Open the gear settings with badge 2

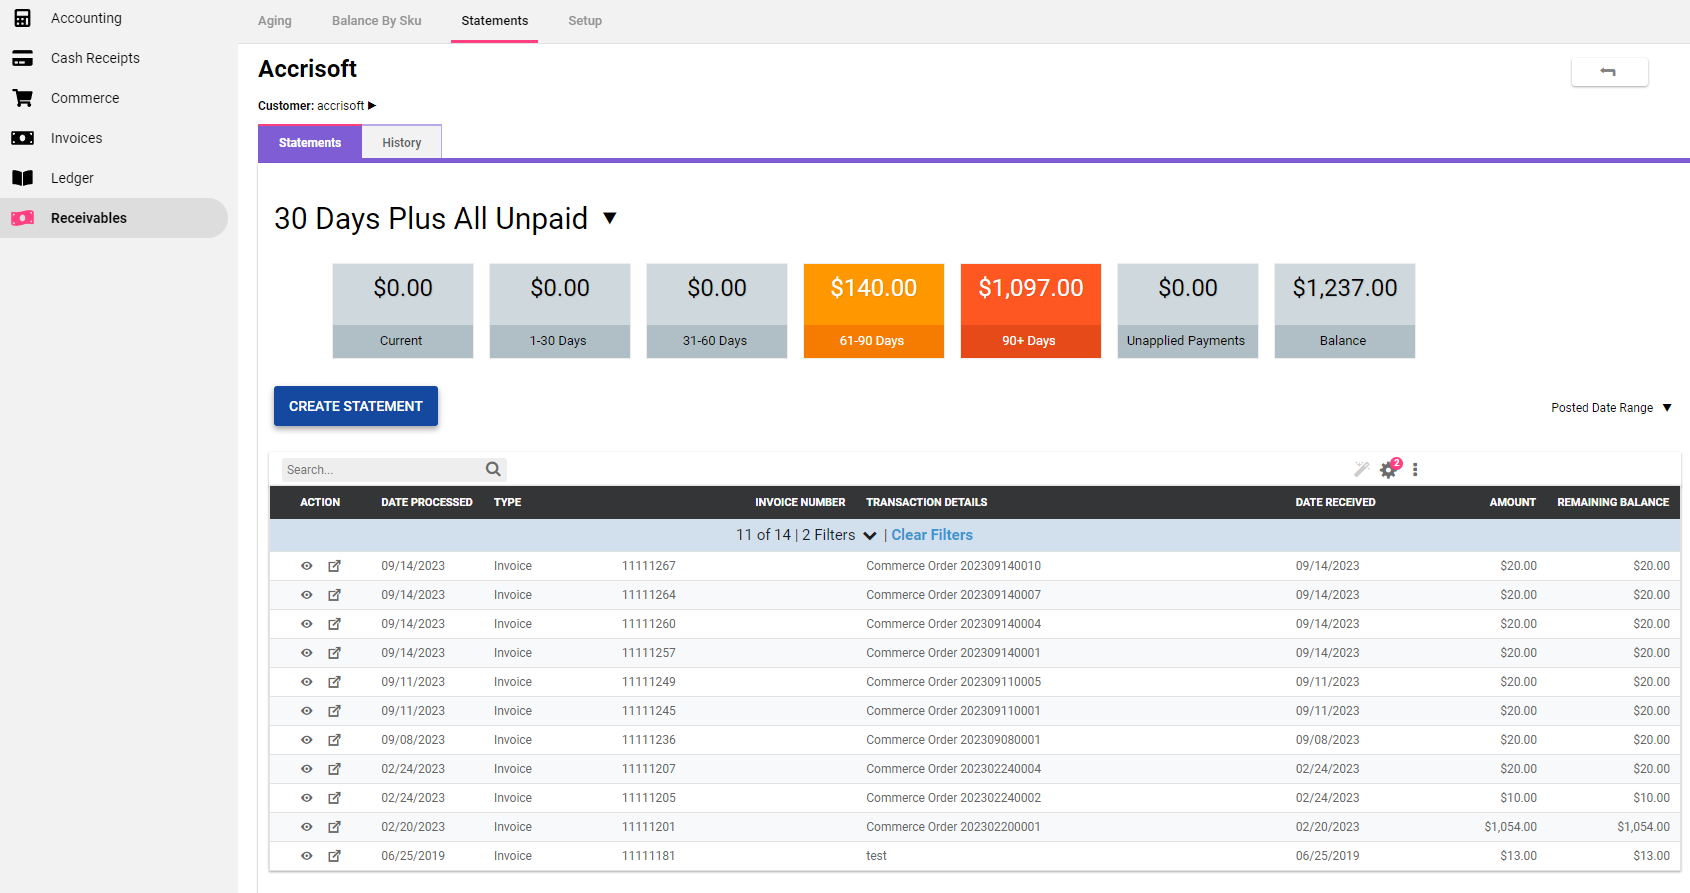[1389, 469]
